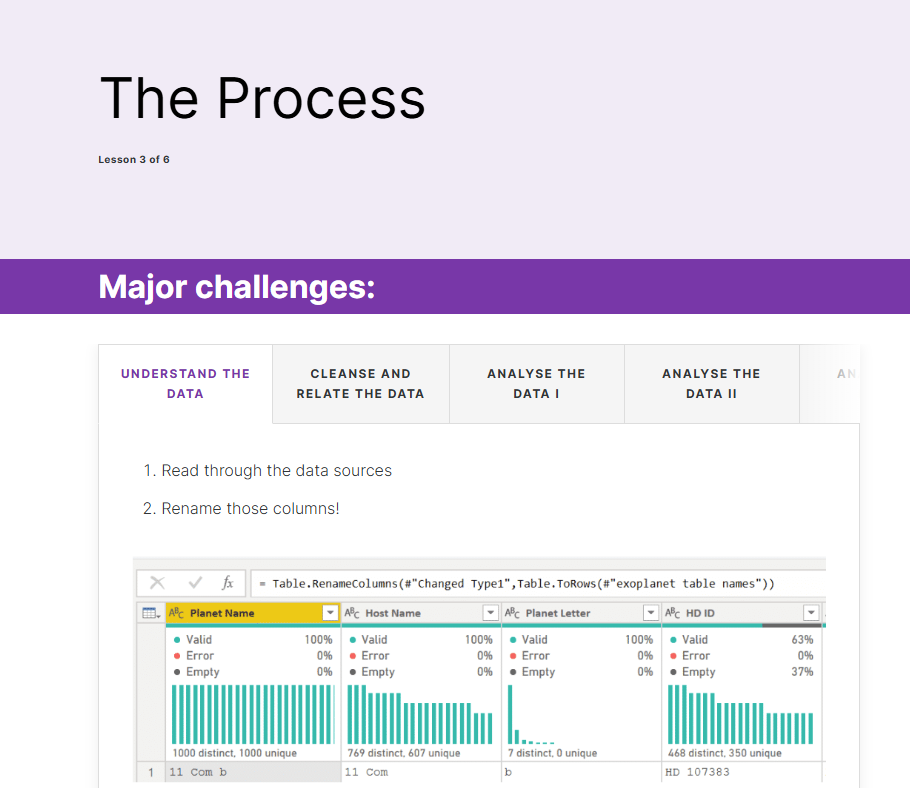The width and height of the screenshot is (910, 788).
Task: Click into the Table.RenameColumns formula field
Action: pos(538,583)
